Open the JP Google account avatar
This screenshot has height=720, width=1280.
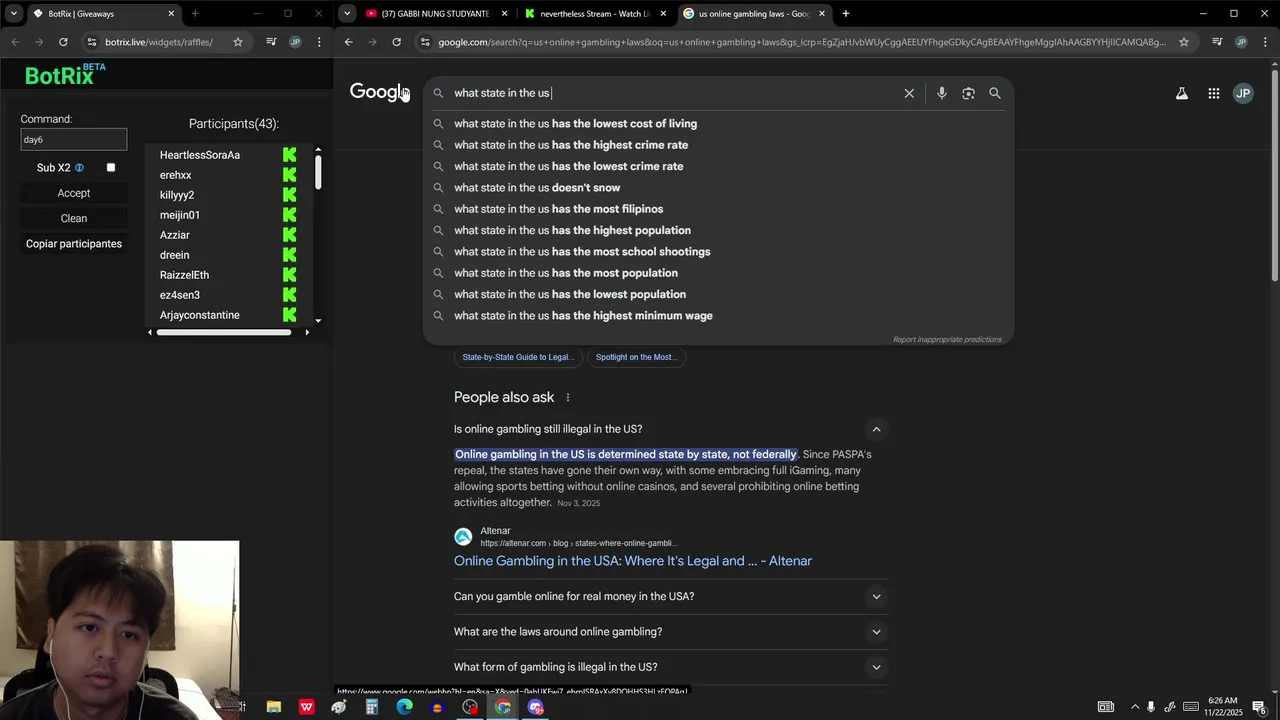click(x=1243, y=93)
